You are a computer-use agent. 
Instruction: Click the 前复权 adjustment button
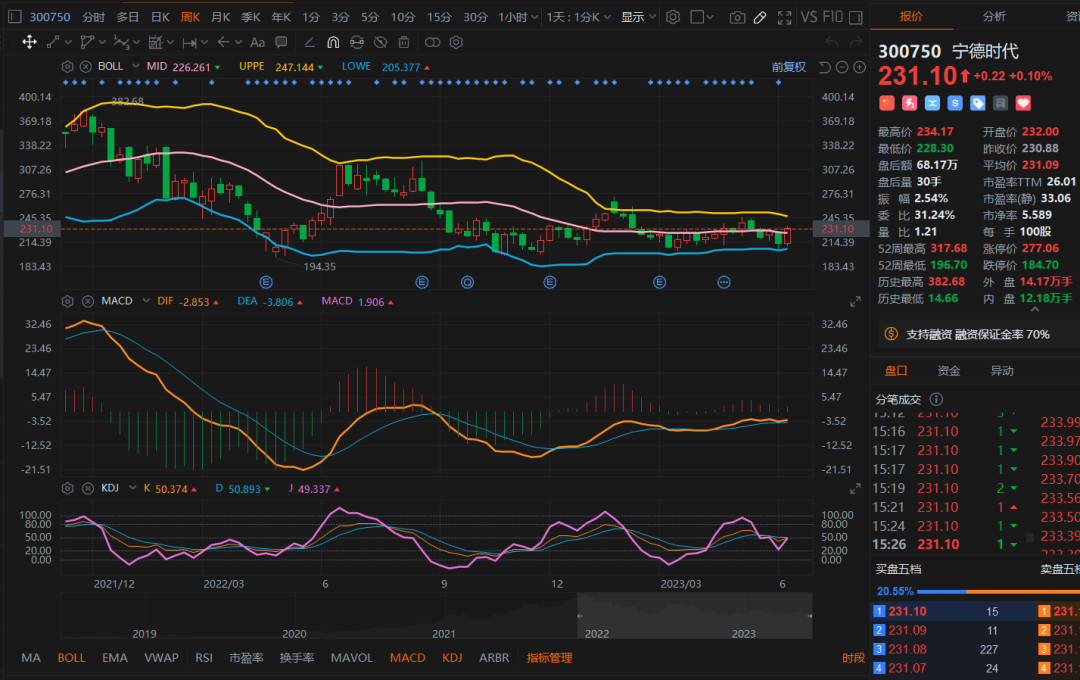coord(788,67)
